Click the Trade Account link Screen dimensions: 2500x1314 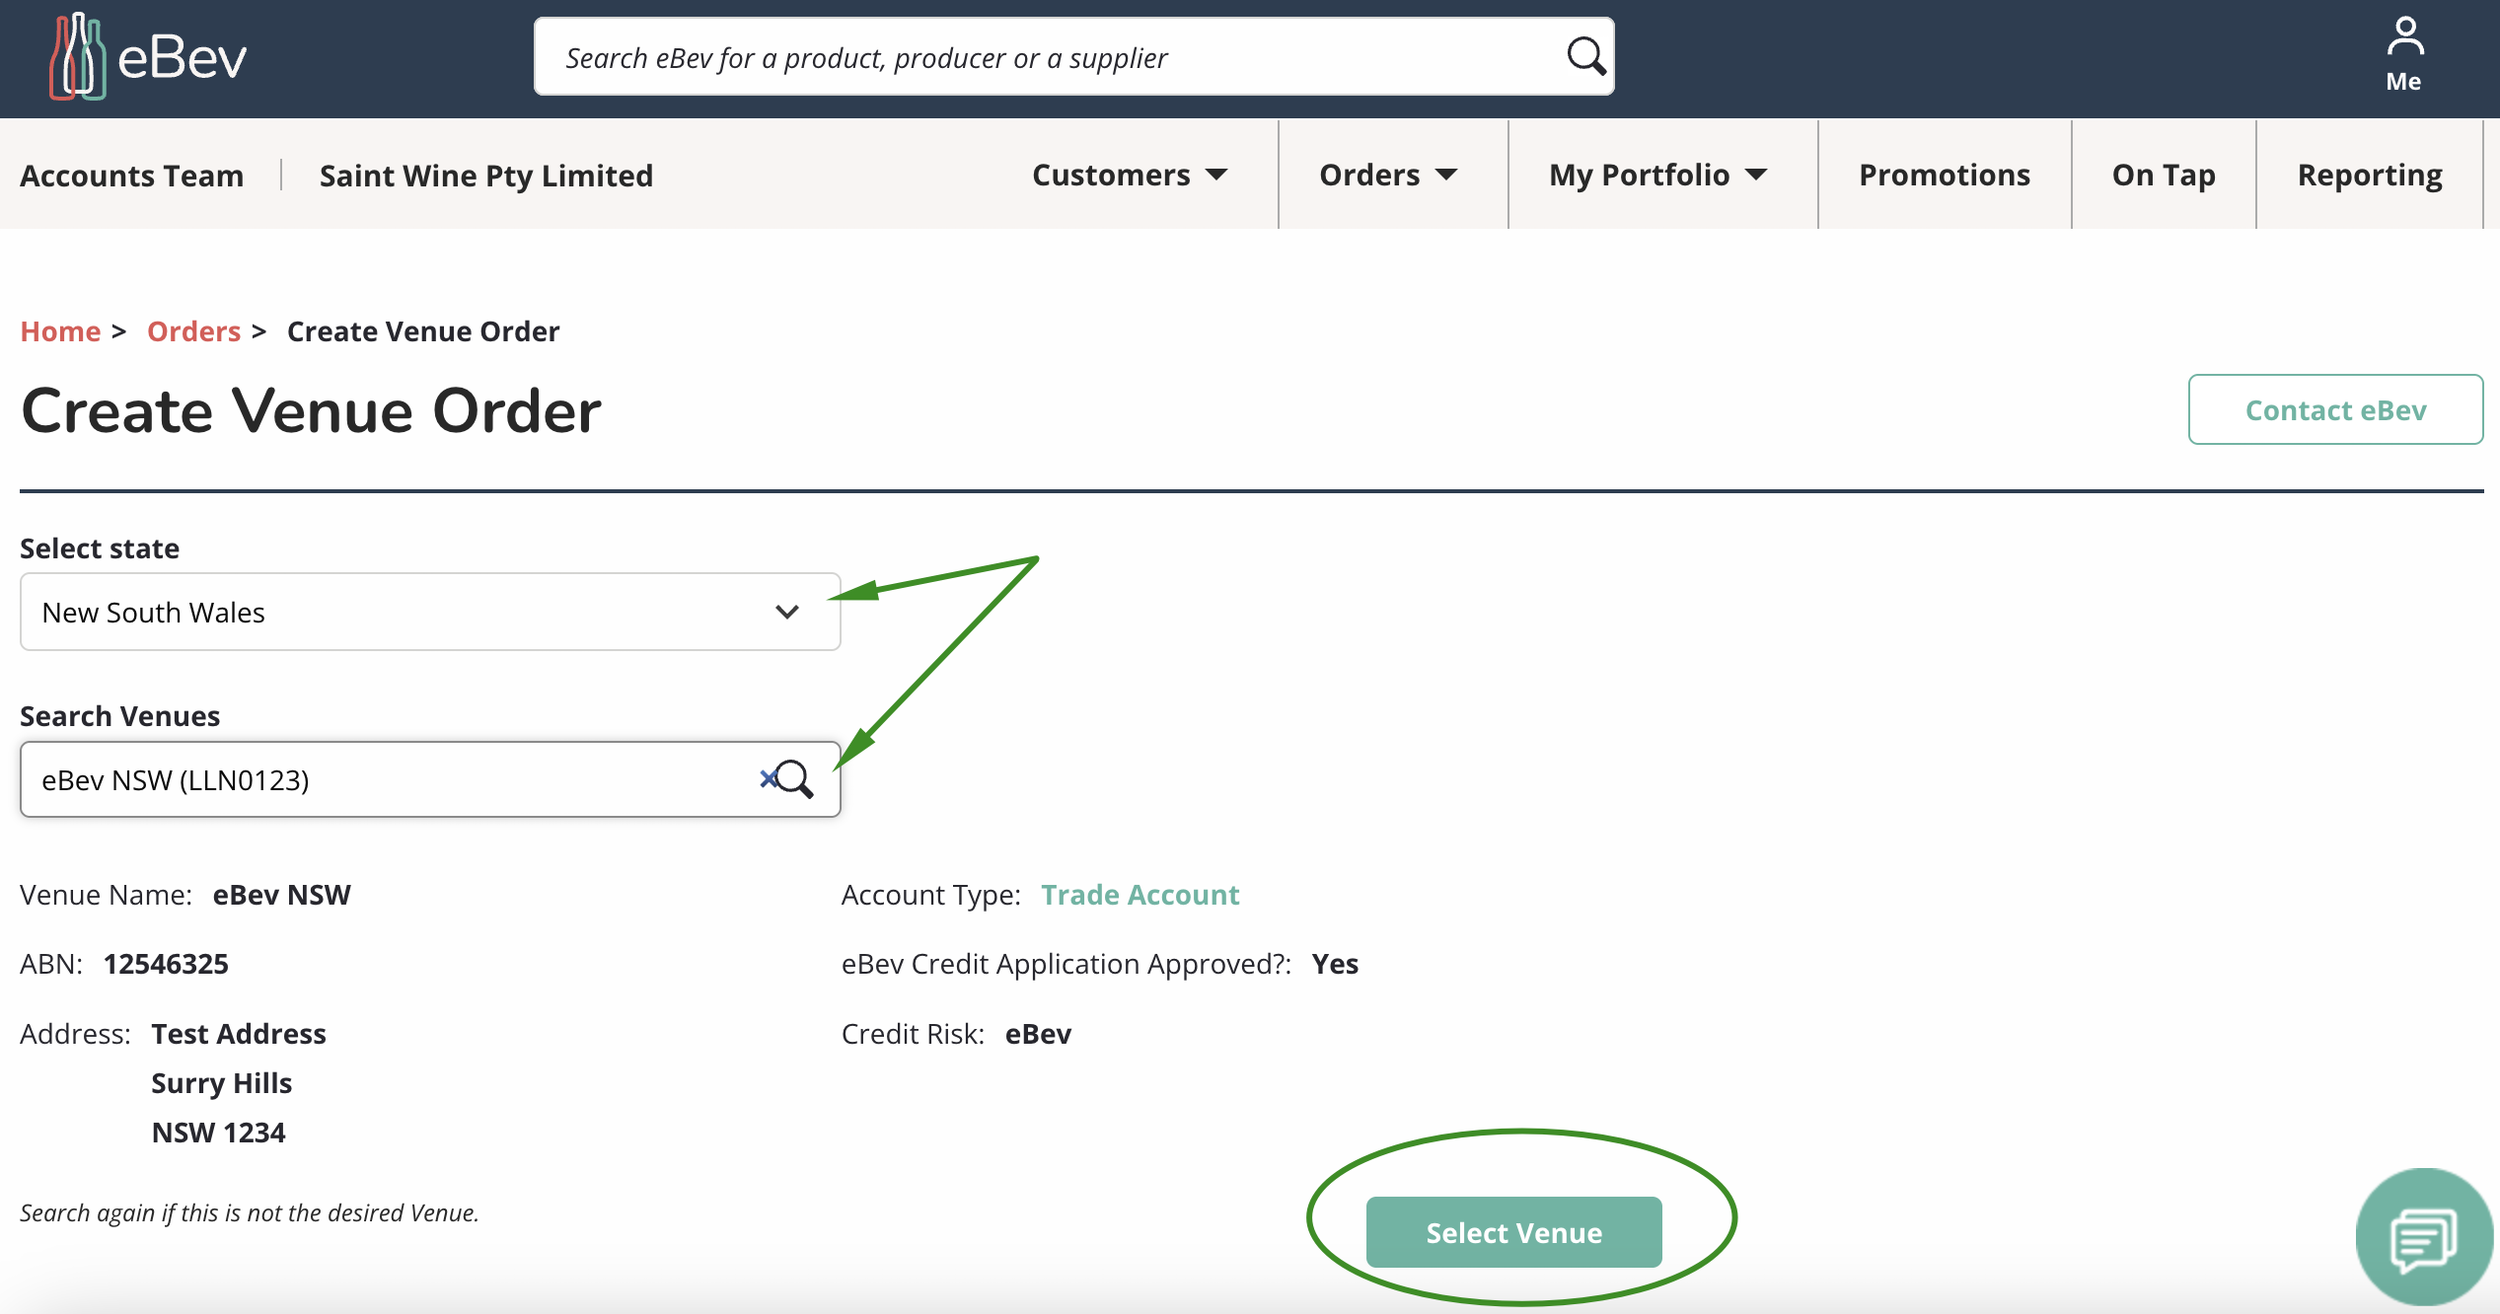click(1140, 894)
